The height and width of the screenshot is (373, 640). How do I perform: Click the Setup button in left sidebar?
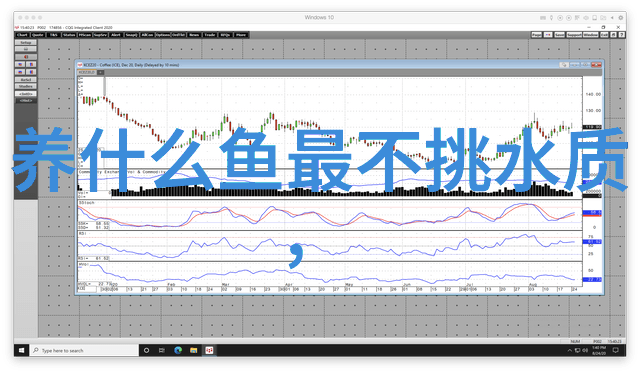26,42
